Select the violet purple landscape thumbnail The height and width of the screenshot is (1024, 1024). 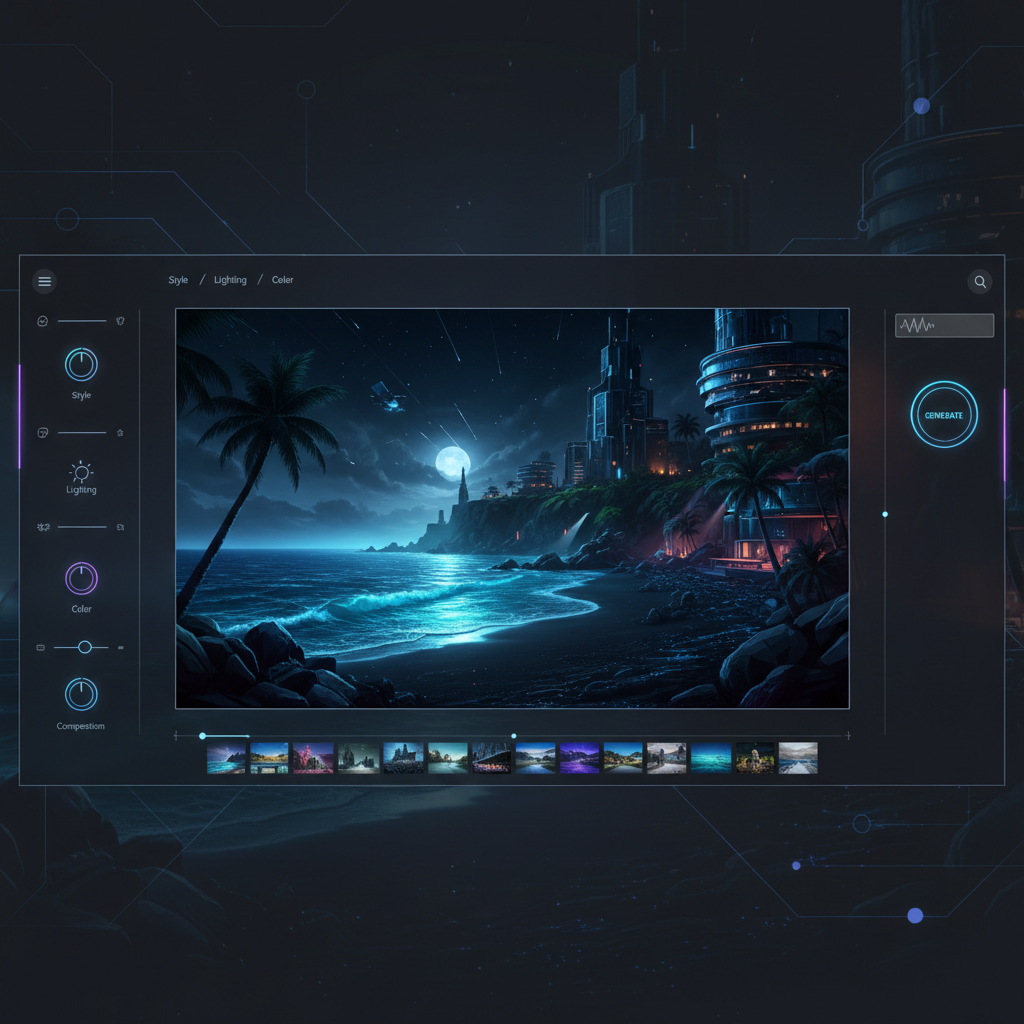click(579, 758)
